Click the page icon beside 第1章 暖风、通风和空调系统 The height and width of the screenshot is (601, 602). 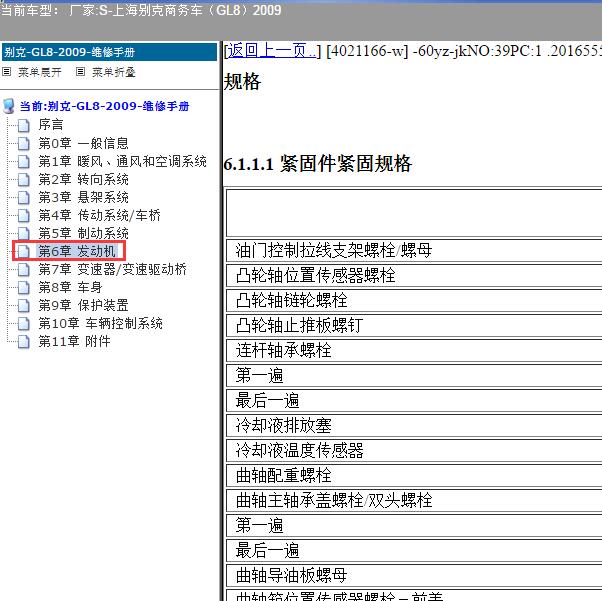pos(23,161)
